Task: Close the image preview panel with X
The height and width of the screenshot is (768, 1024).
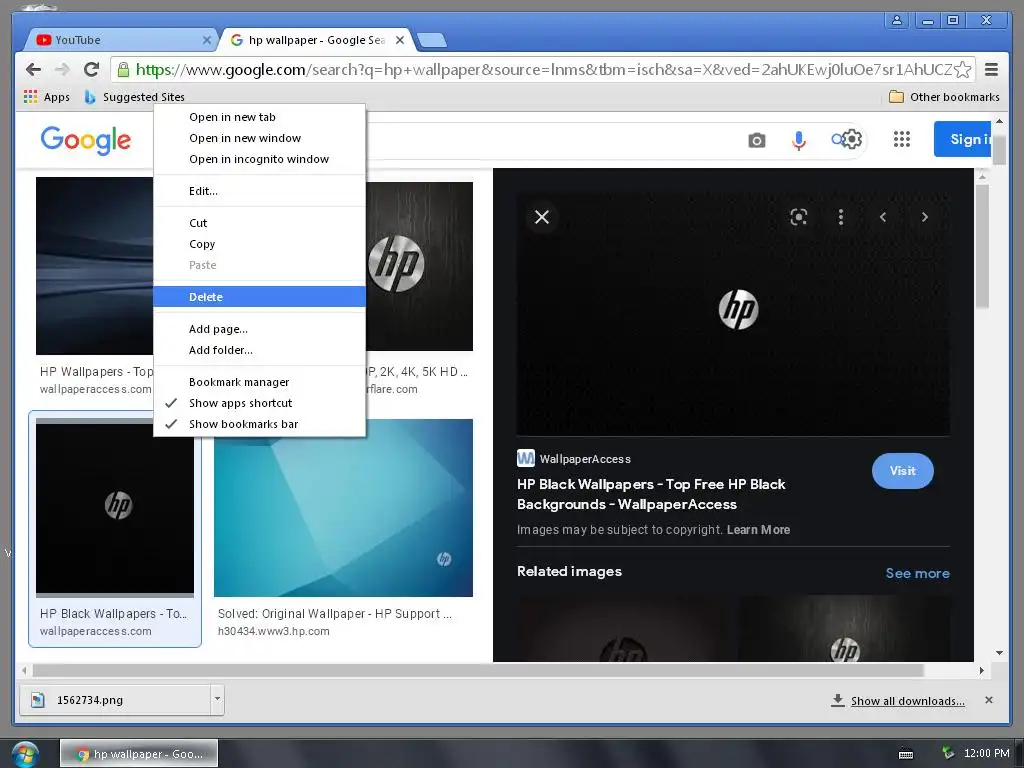Action: pyautogui.click(x=542, y=217)
